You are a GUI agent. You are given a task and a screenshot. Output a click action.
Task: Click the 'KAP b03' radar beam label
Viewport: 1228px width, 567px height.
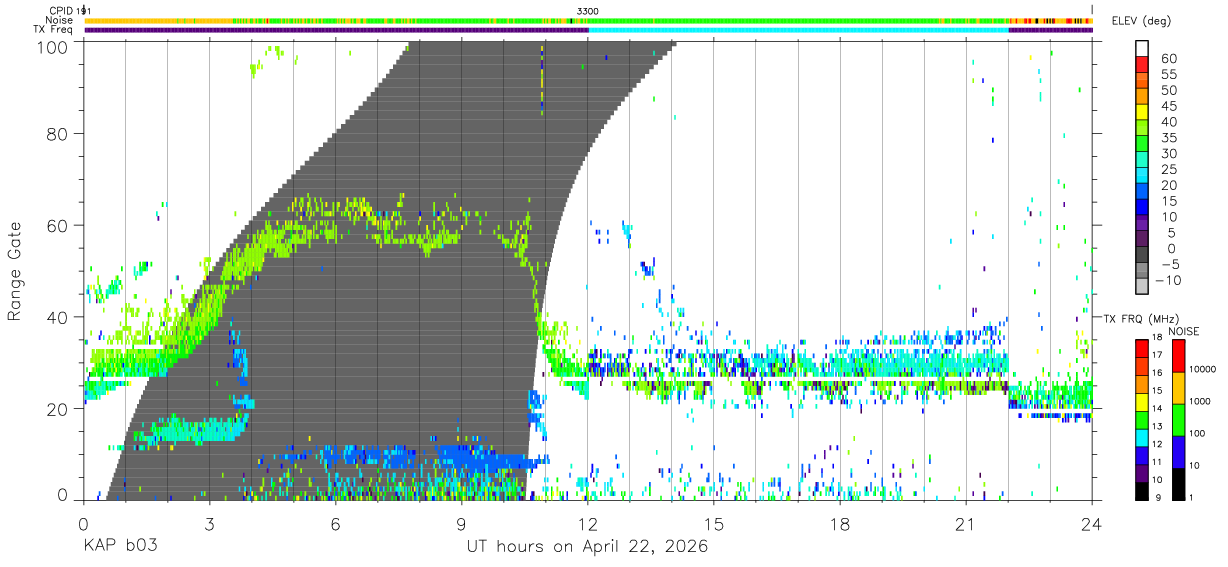click(120, 547)
